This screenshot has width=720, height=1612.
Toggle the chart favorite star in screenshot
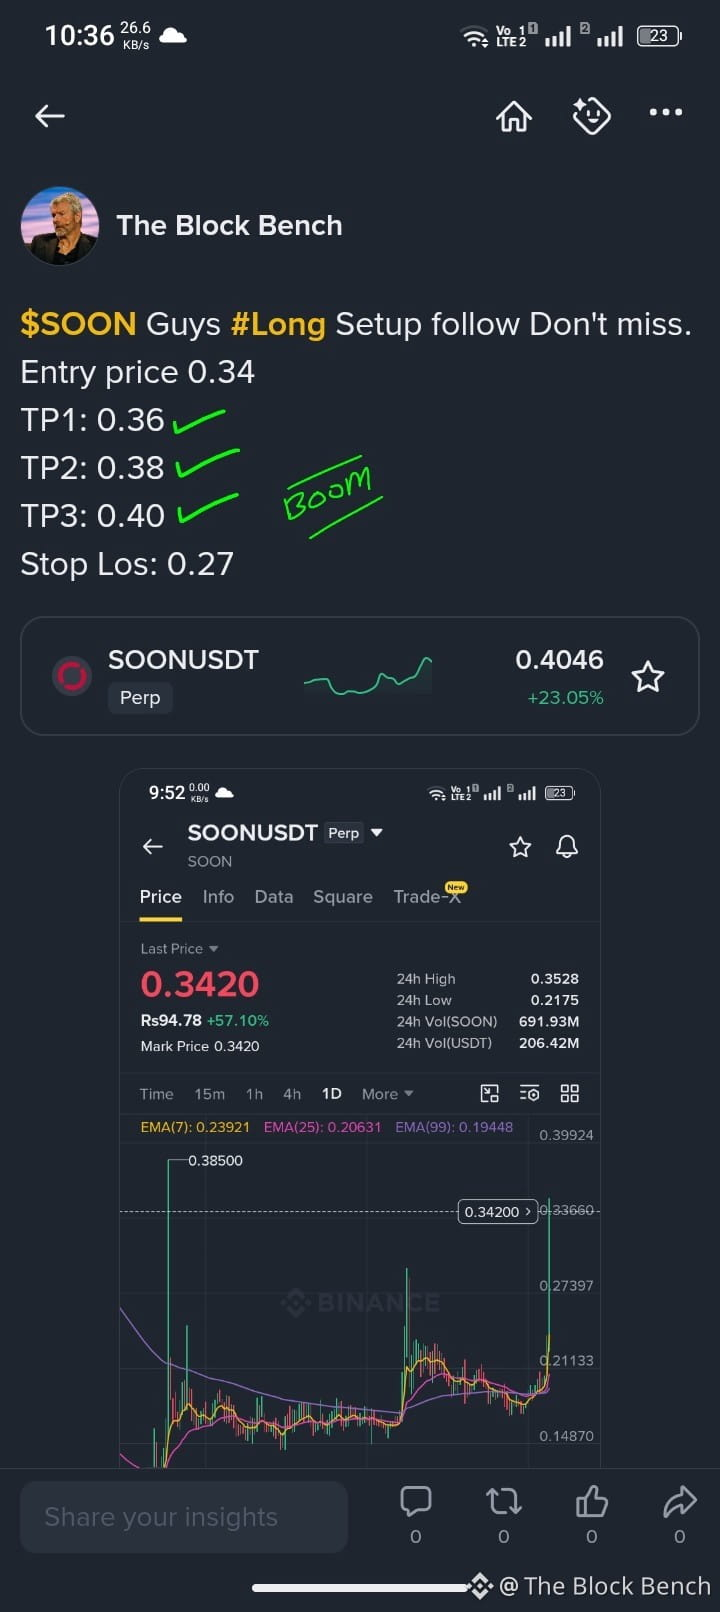pyautogui.click(x=520, y=847)
